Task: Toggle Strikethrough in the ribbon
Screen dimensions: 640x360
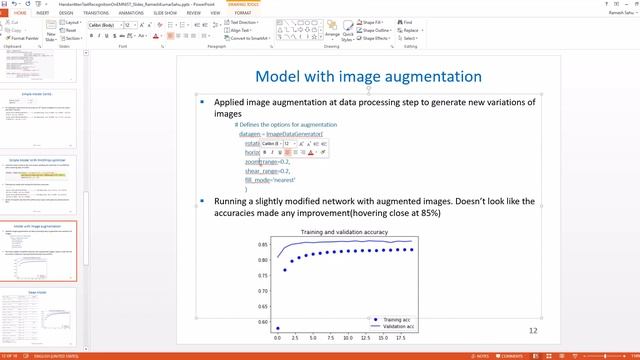Action: coord(122,36)
